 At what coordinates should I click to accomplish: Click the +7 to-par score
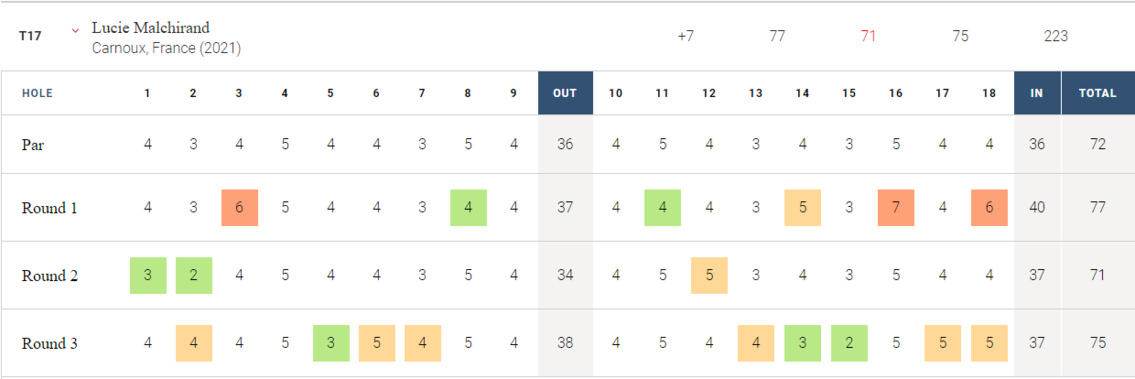point(685,36)
